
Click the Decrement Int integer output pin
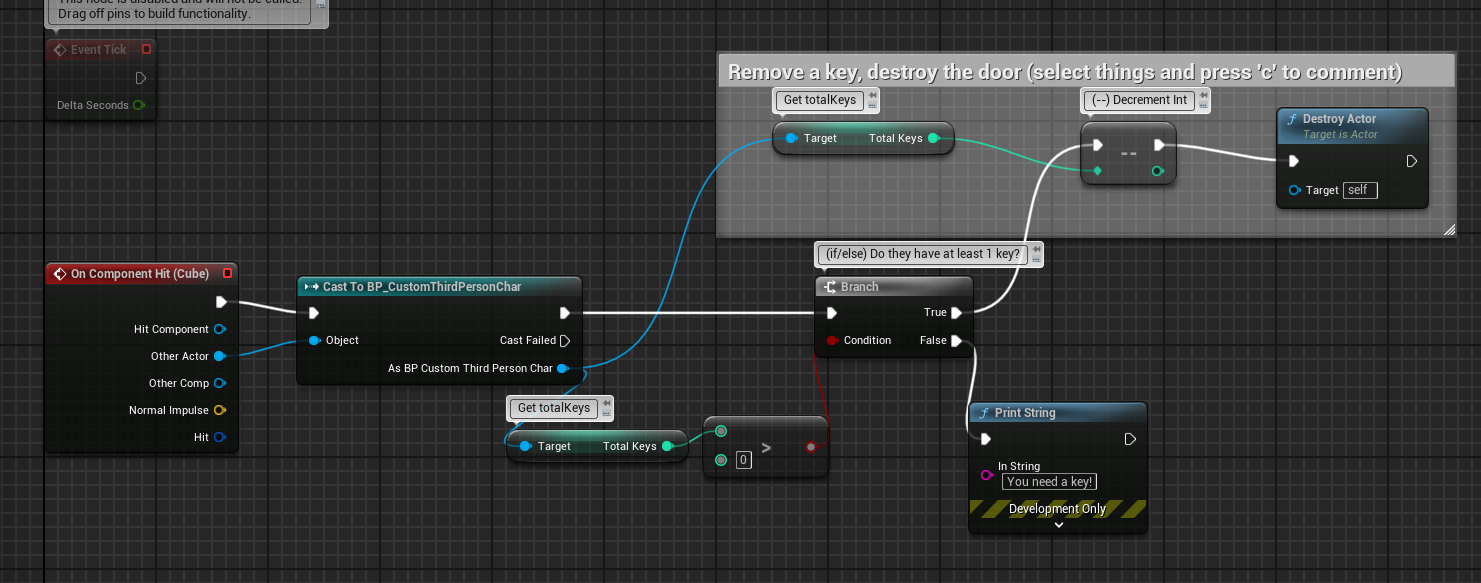coord(1158,171)
